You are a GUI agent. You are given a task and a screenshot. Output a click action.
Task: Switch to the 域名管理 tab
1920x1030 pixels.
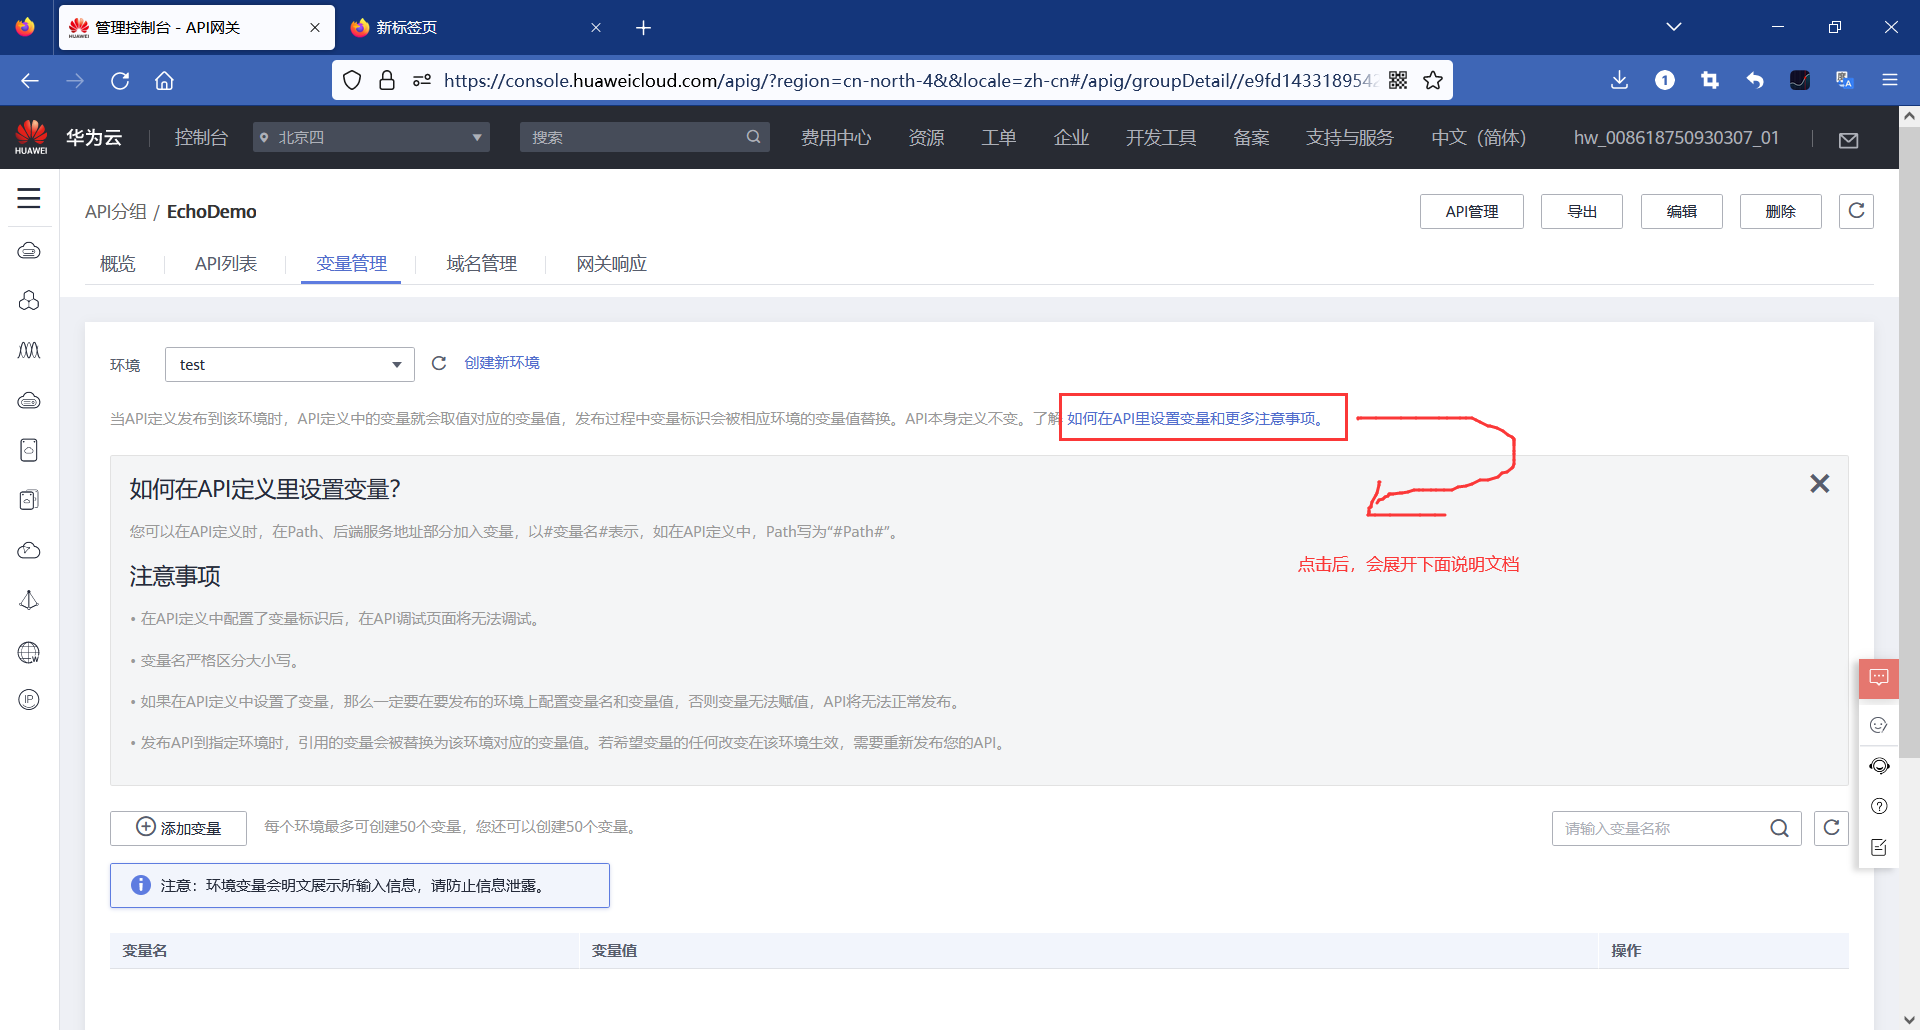pos(481,263)
